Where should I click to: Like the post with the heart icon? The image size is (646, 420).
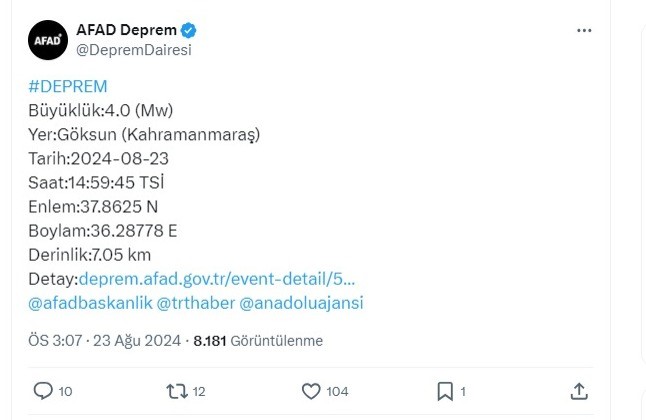click(310, 391)
